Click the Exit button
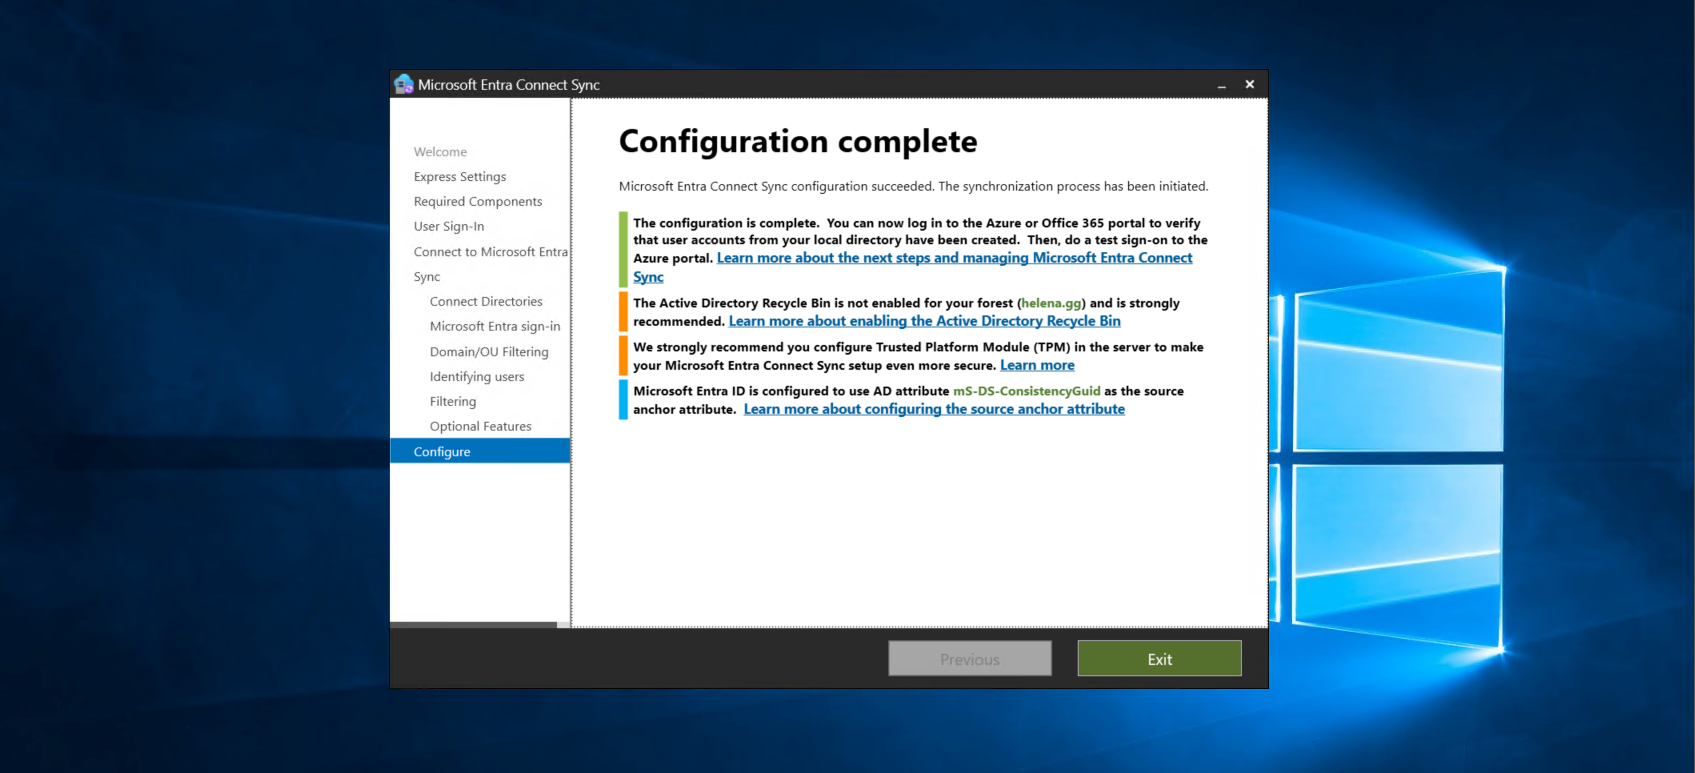Screen dimensions: 1695x773 1159,659
